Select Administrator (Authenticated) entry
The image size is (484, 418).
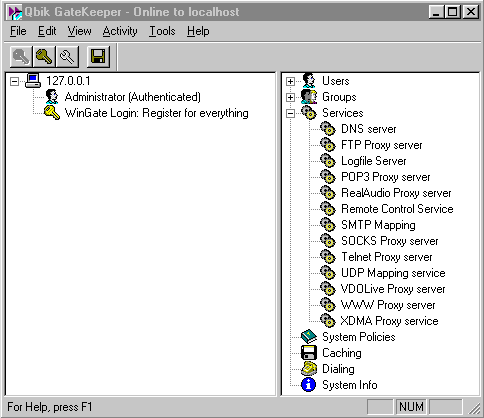point(133,97)
